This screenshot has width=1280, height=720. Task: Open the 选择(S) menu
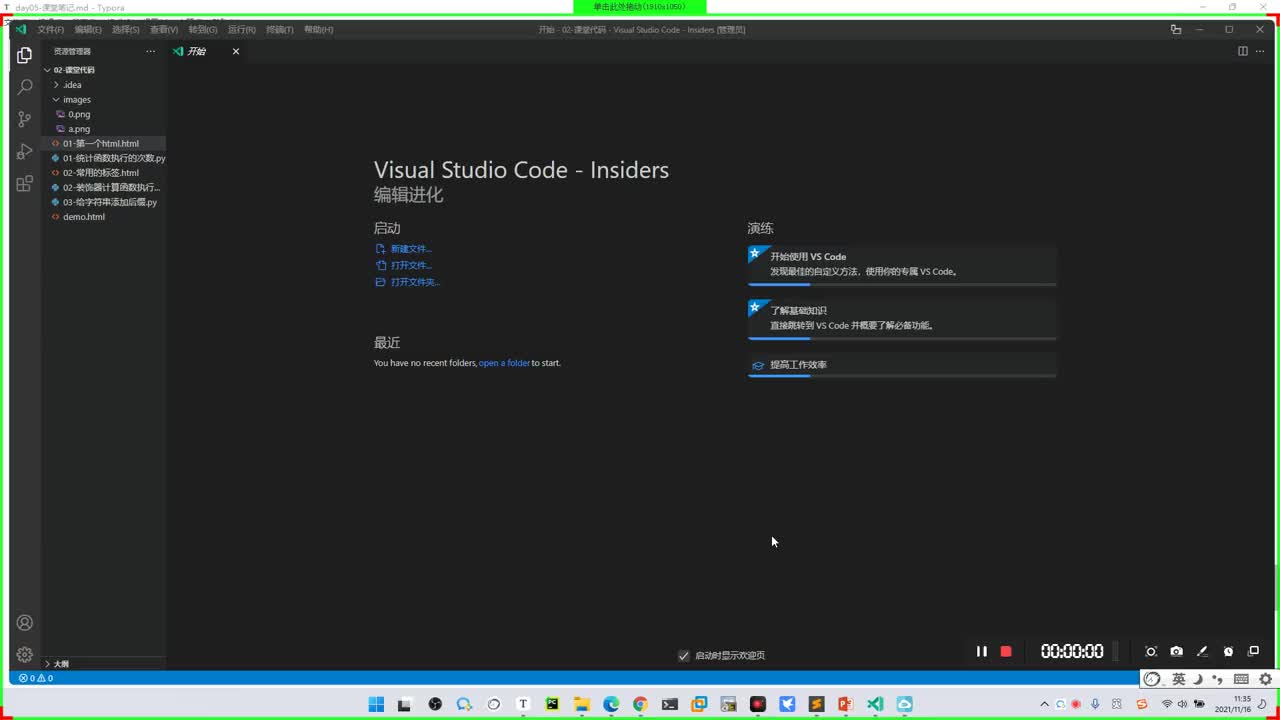[126, 30]
